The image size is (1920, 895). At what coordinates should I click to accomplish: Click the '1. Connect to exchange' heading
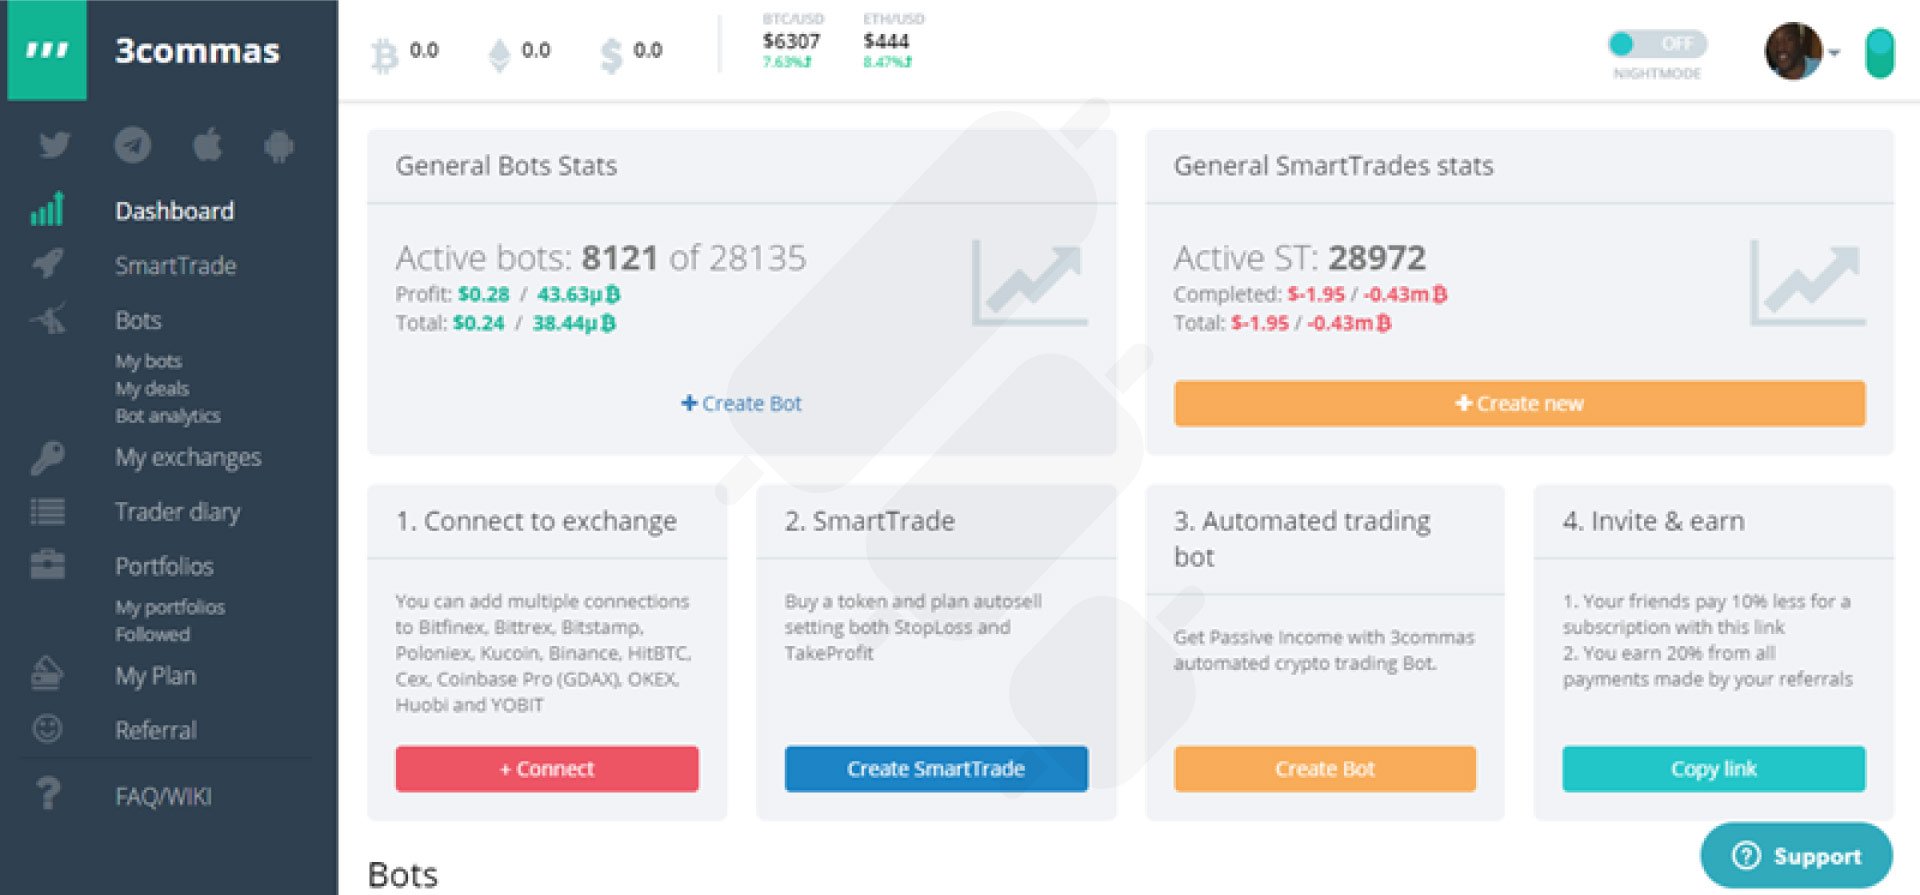click(536, 521)
